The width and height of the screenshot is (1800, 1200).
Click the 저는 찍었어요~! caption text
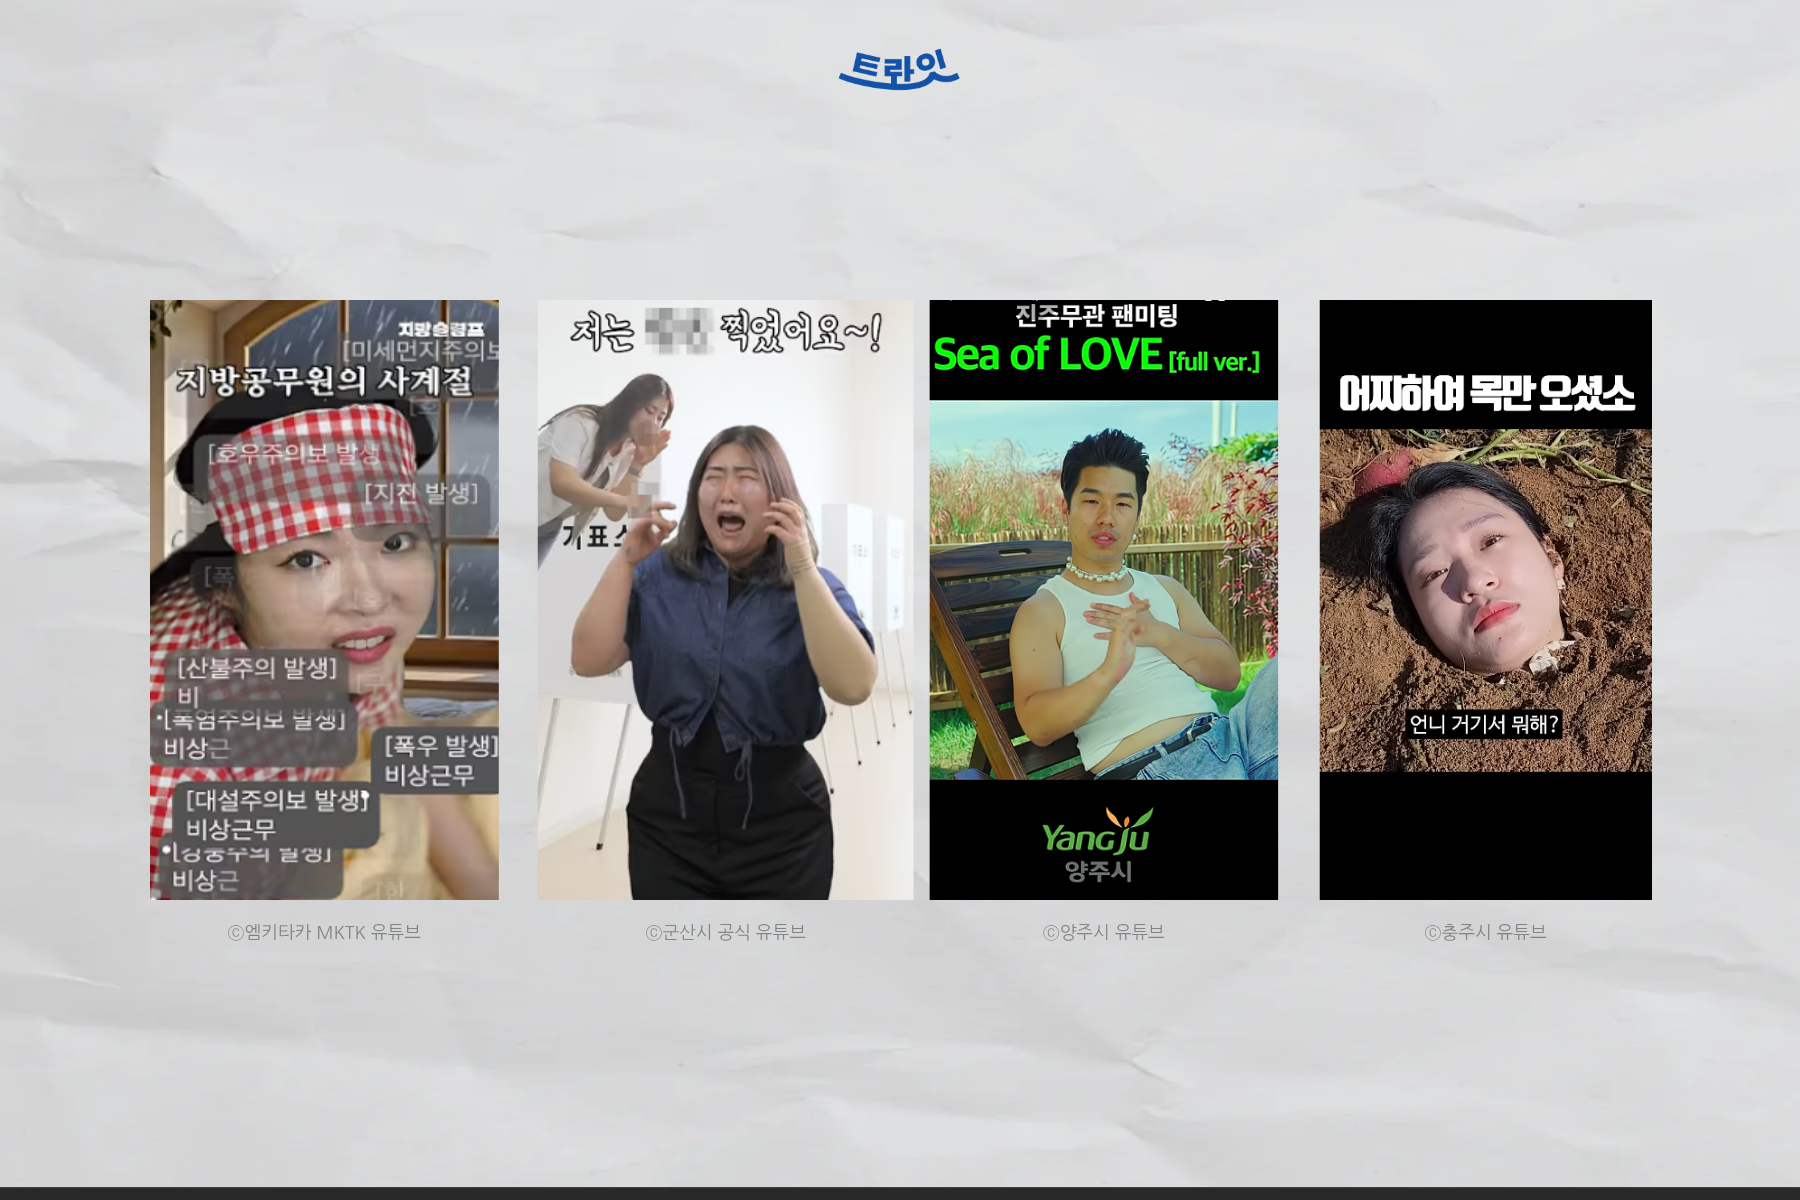click(x=725, y=333)
